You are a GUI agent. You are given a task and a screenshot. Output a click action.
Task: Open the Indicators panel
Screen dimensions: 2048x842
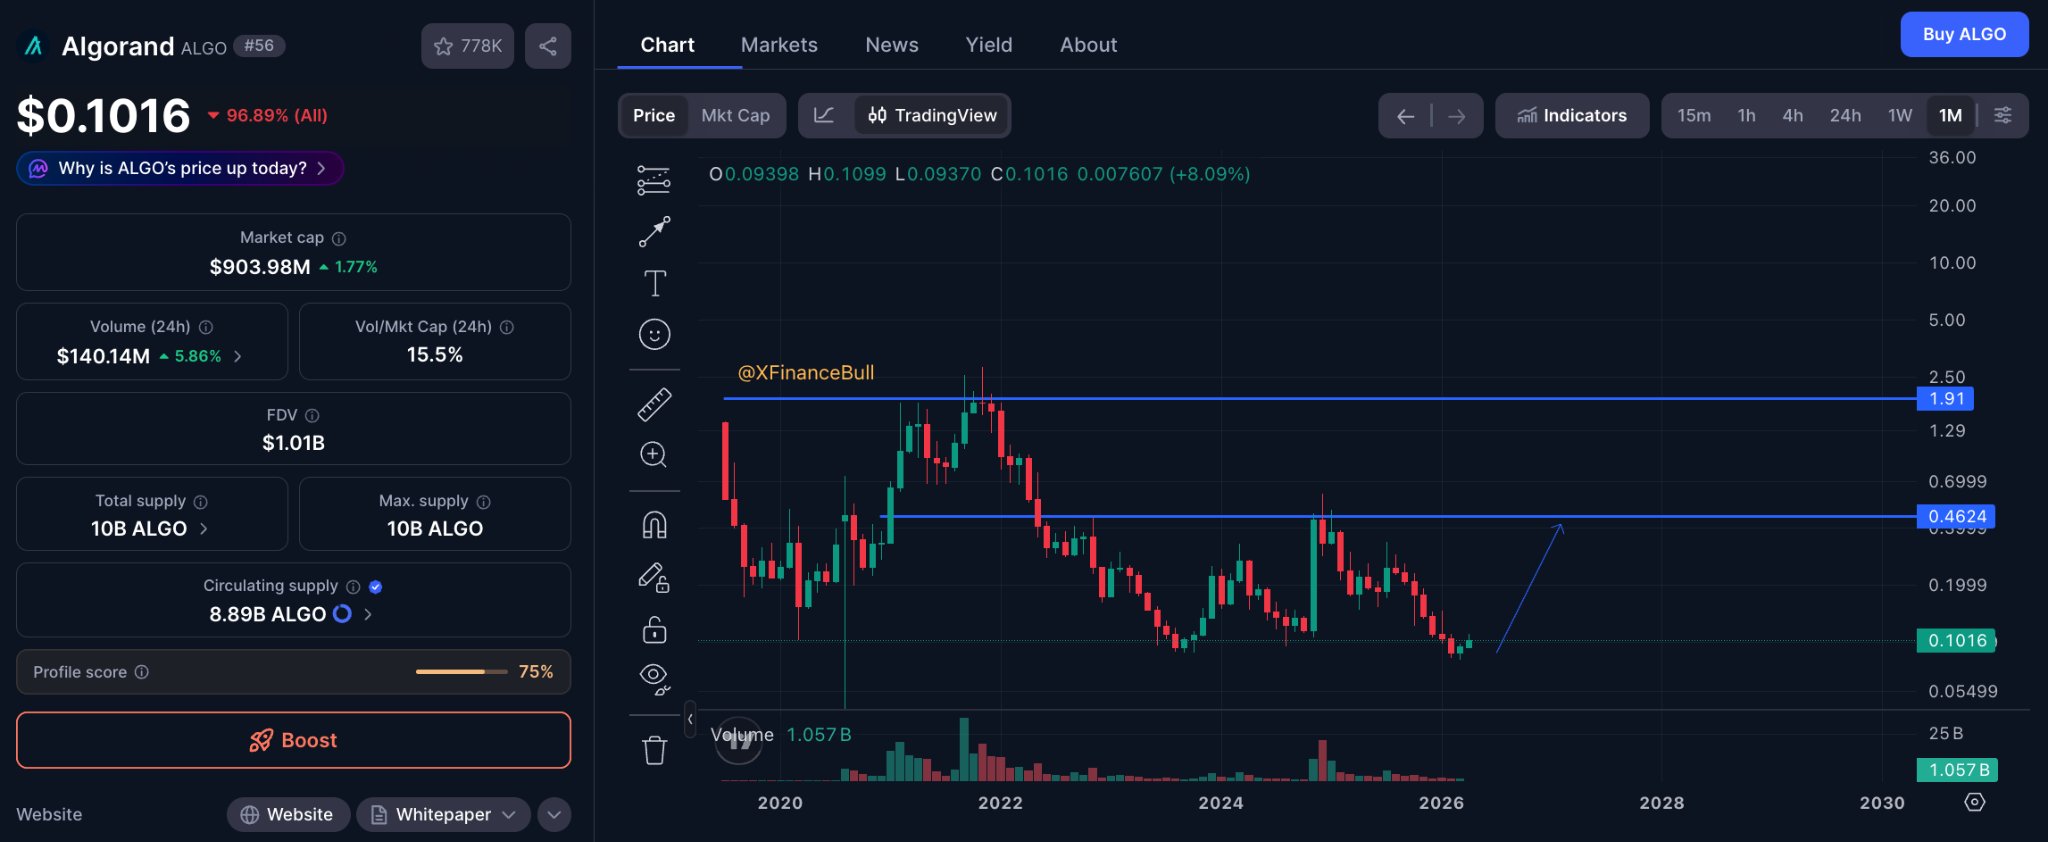(1572, 116)
